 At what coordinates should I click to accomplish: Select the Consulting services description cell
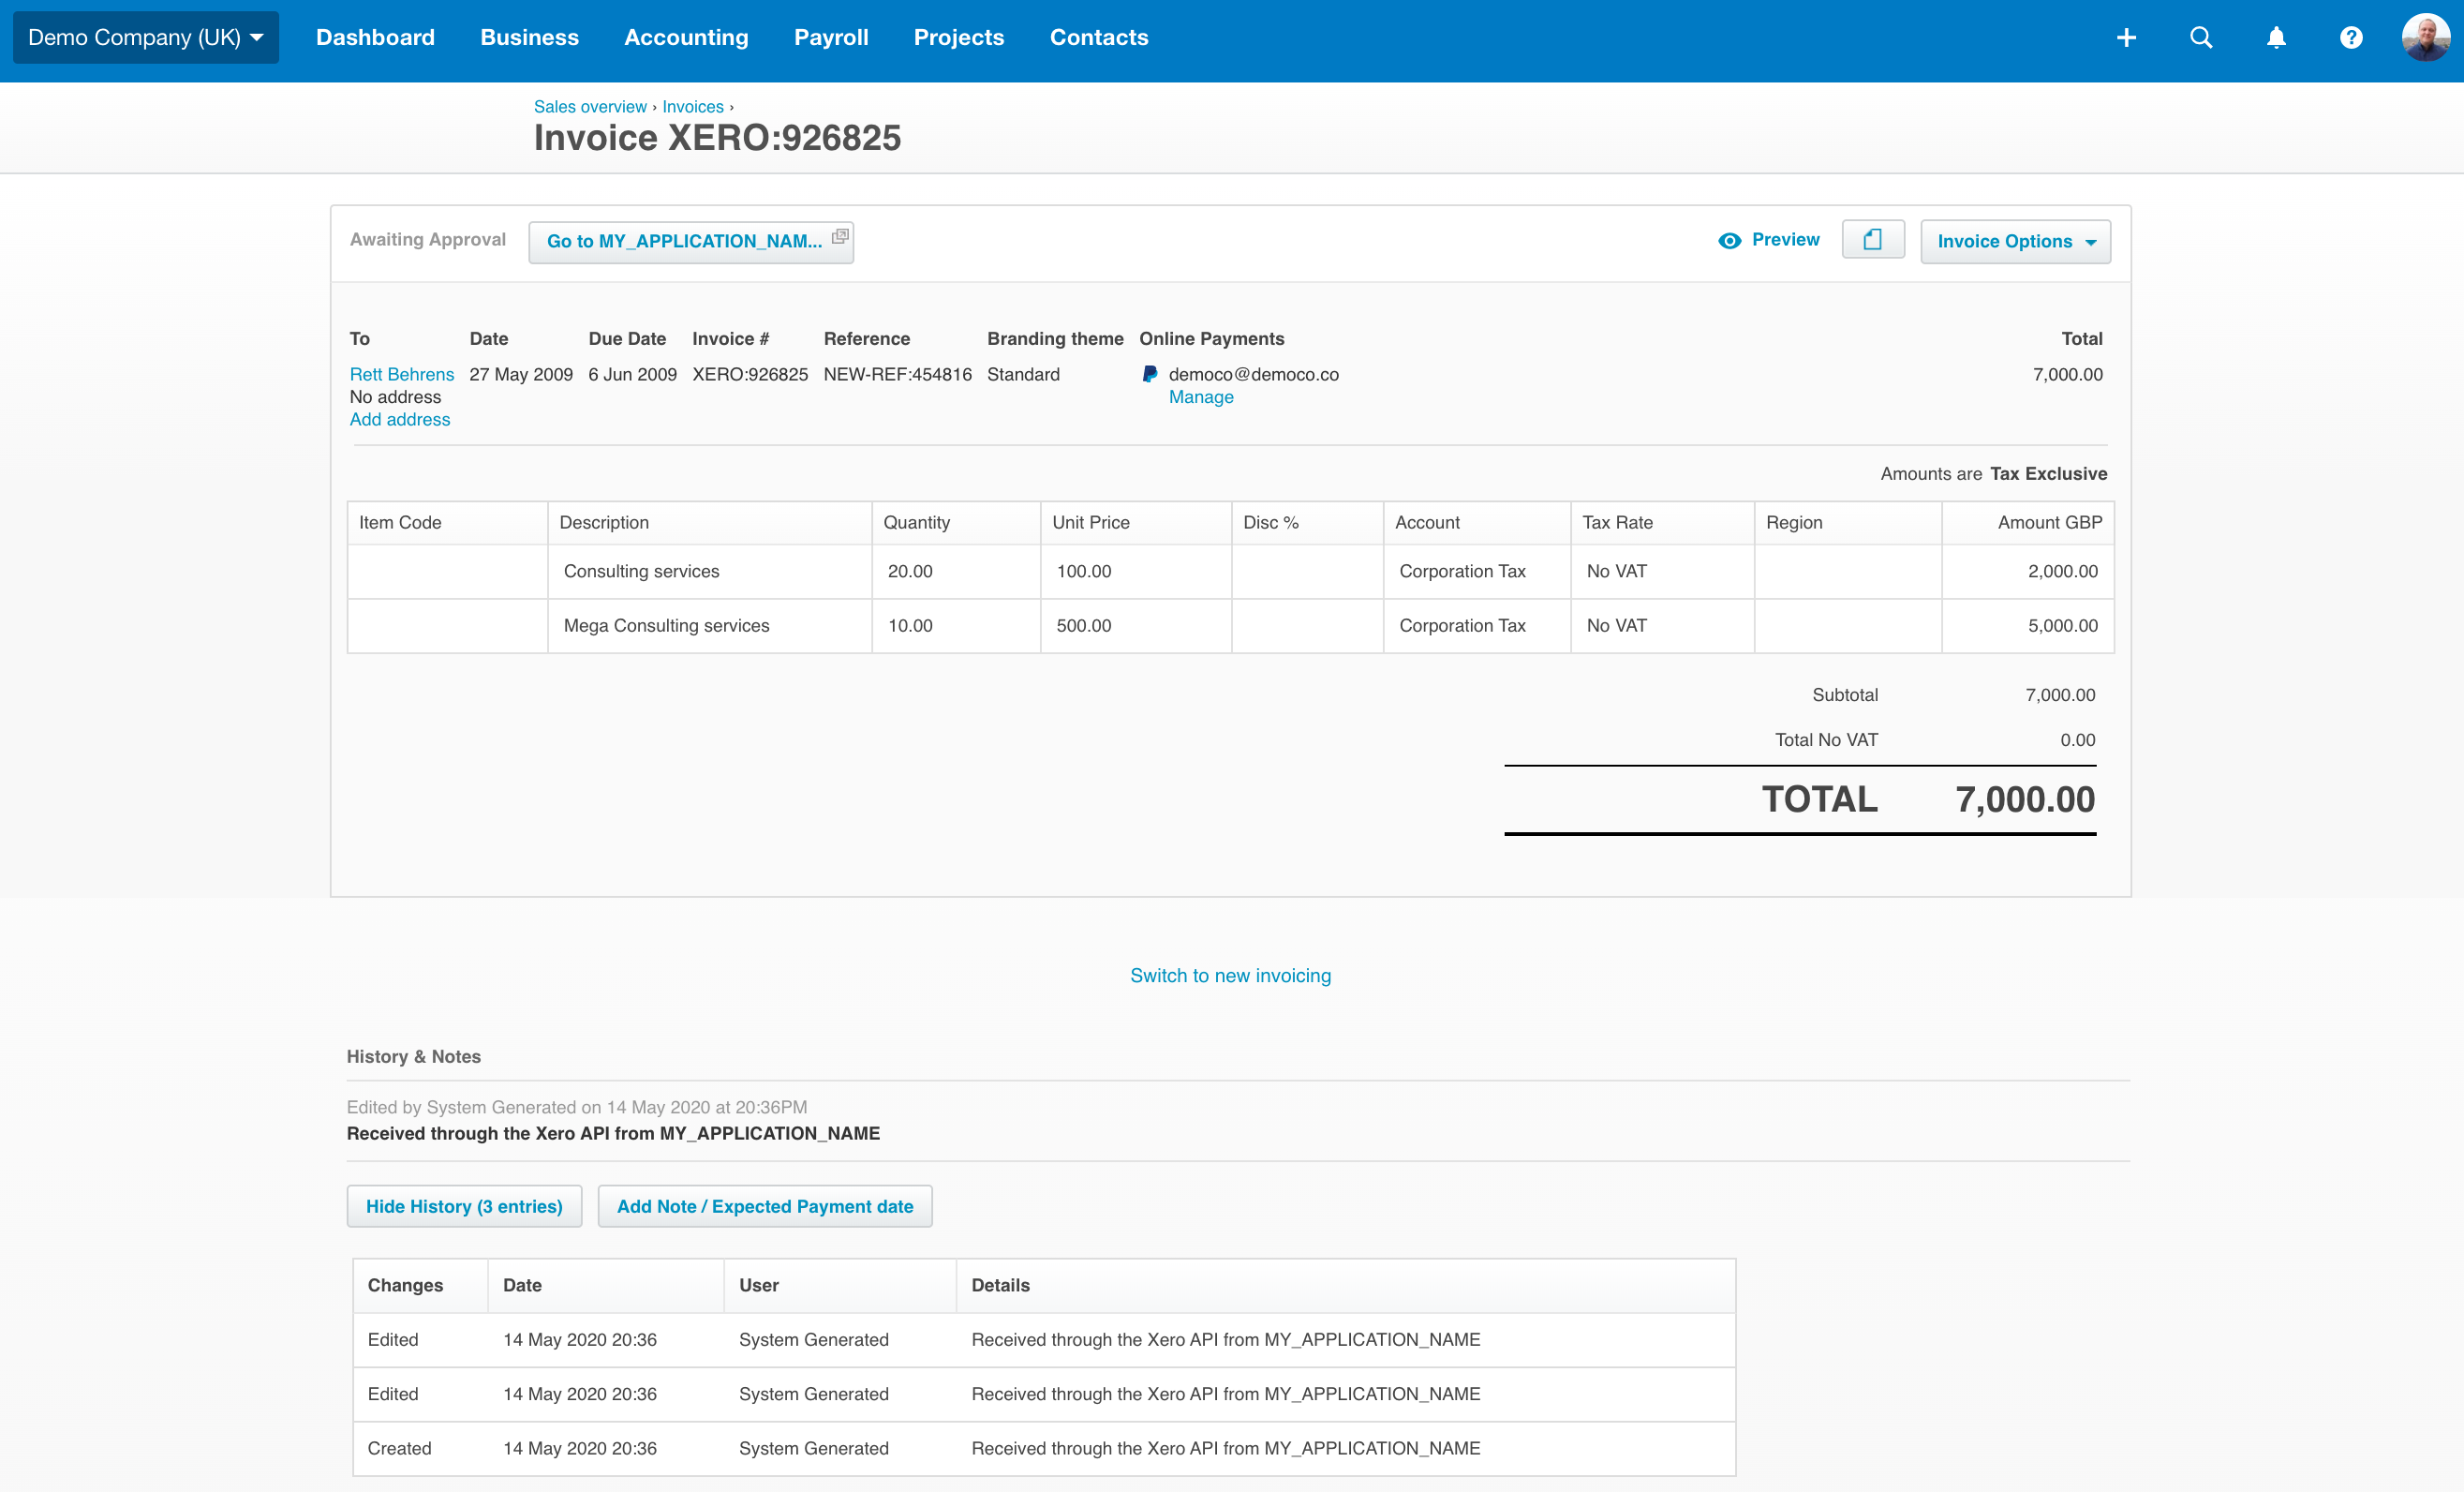click(710, 572)
